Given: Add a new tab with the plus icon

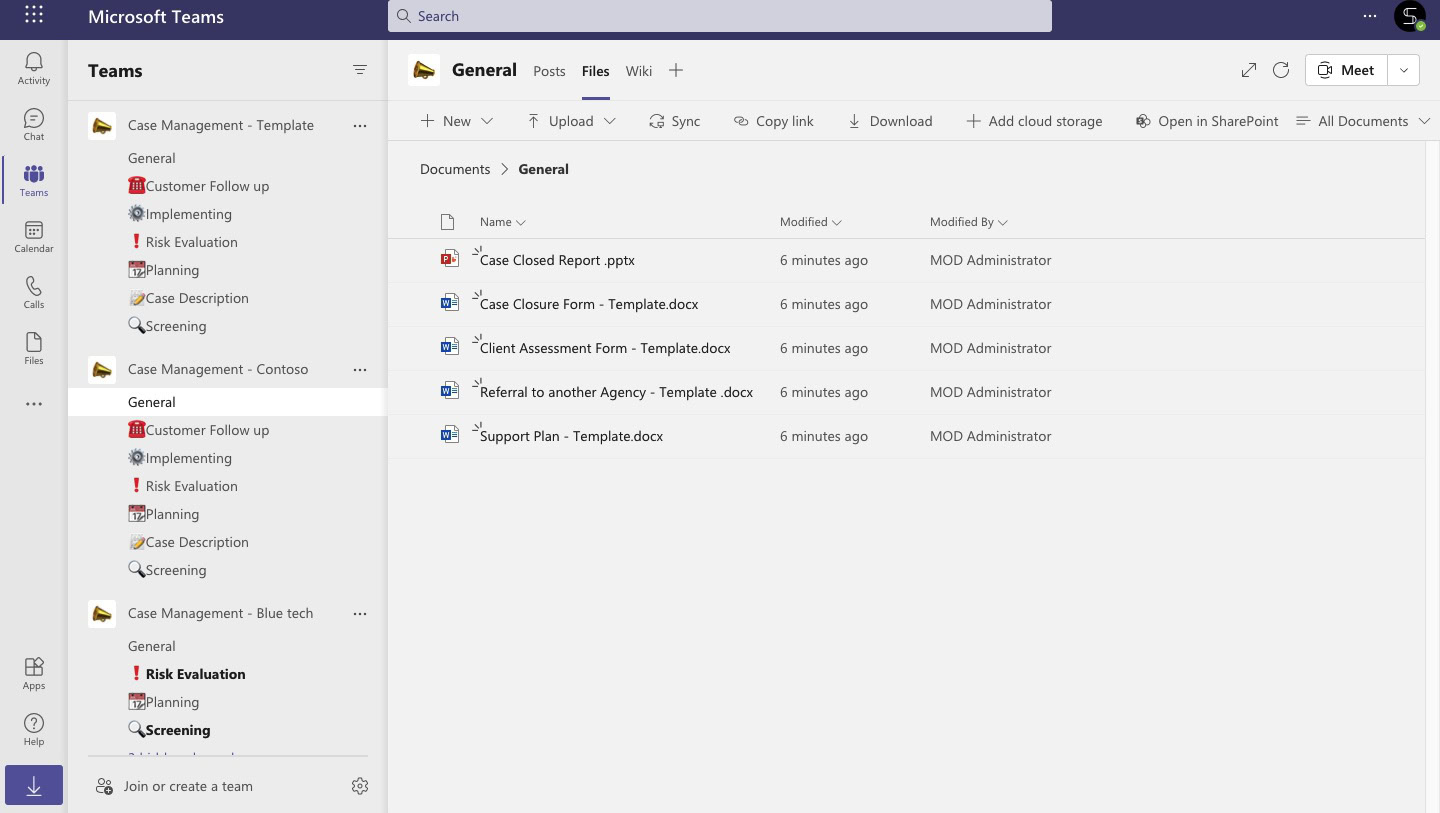Looking at the screenshot, I should pyautogui.click(x=676, y=70).
